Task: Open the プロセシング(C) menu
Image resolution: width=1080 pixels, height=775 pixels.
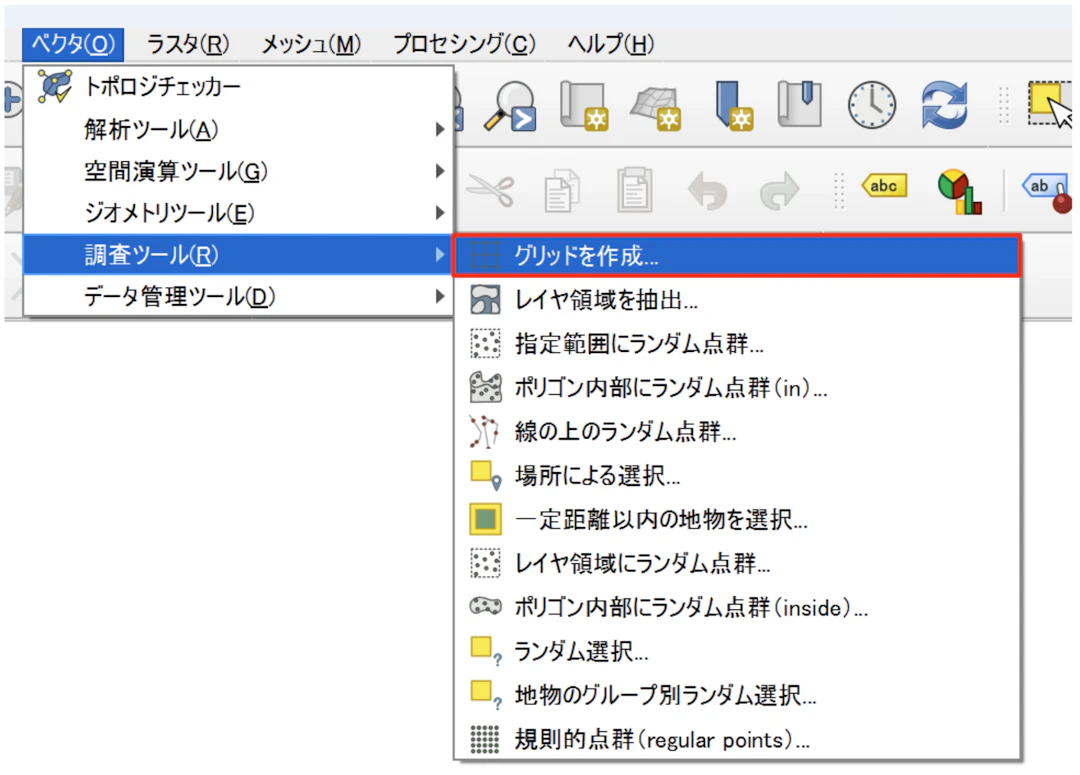Action: click(x=464, y=45)
